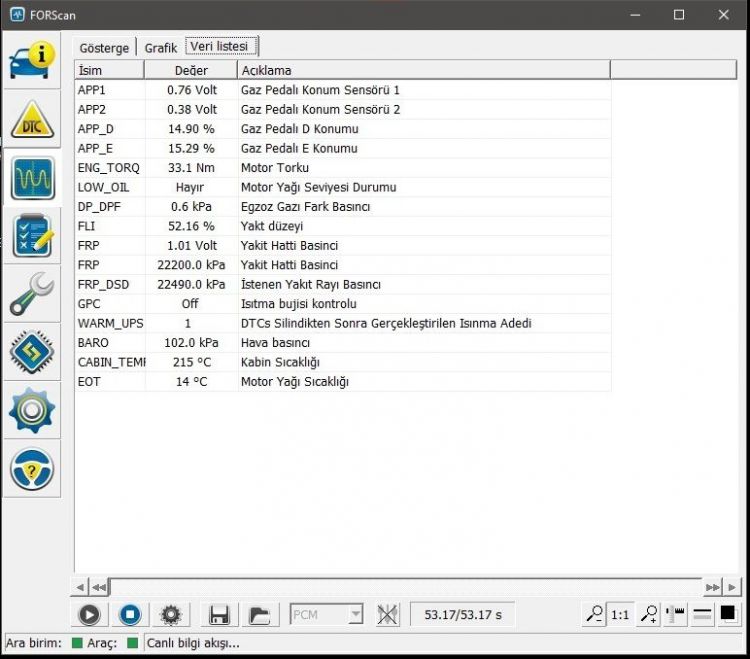Open the chip module configuration section

pyautogui.click(x=32, y=352)
